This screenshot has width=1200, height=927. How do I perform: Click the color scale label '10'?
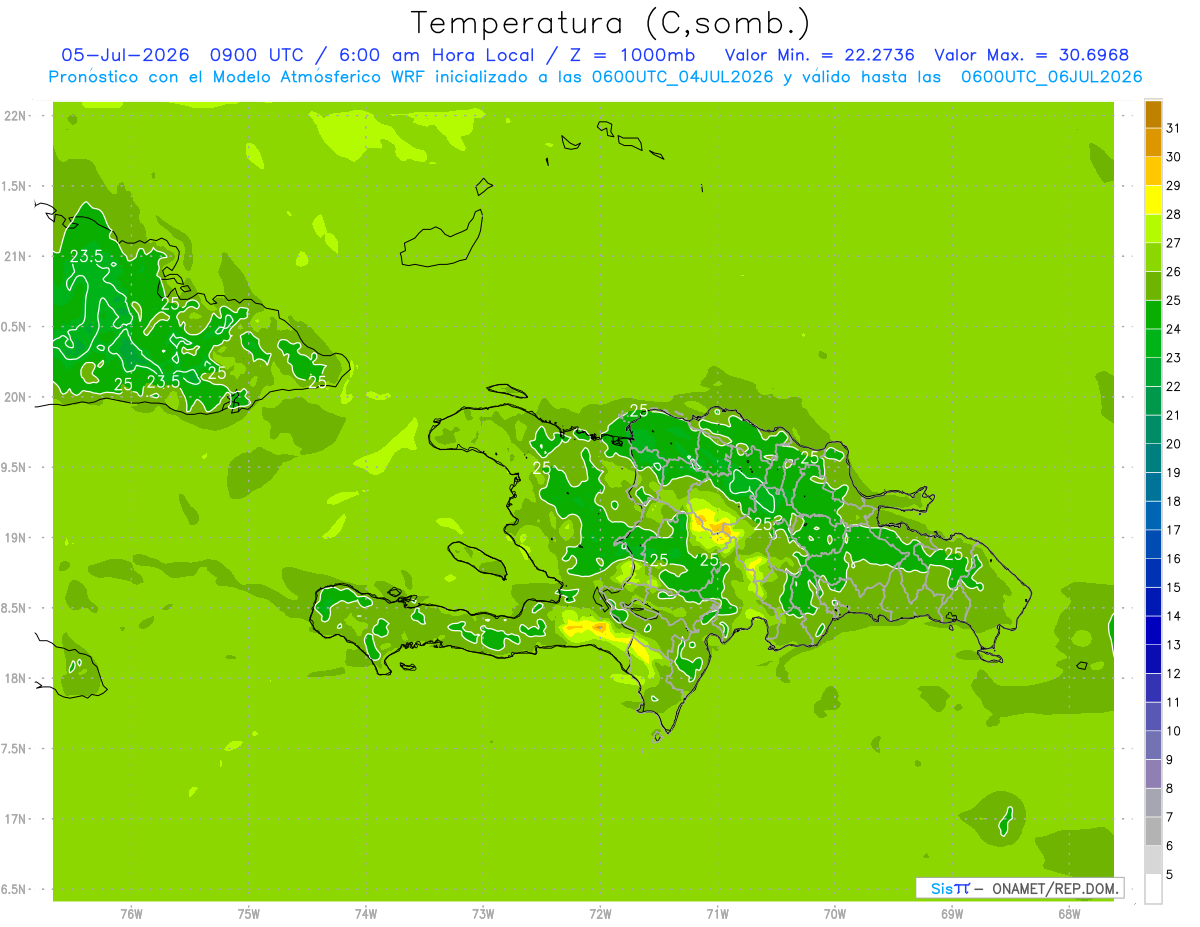[1173, 731]
